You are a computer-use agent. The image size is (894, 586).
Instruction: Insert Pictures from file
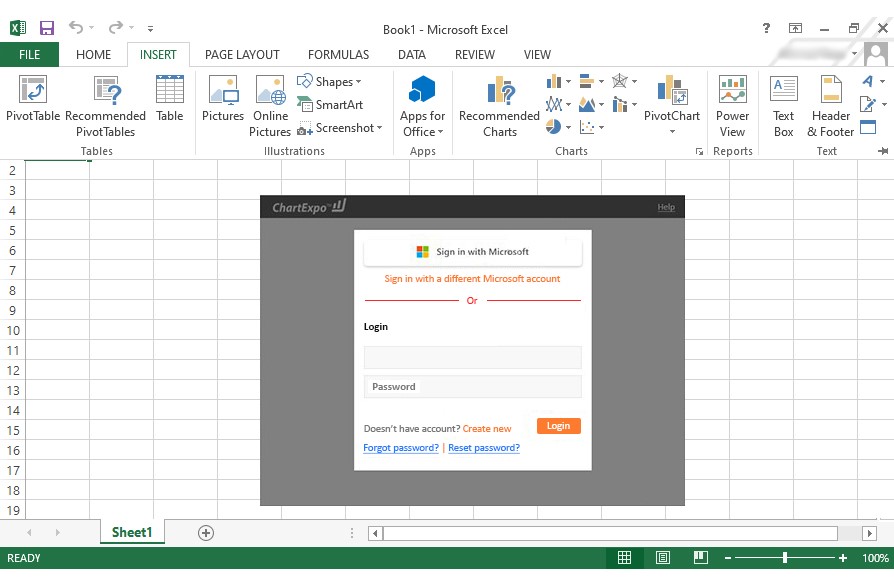[x=223, y=99]
